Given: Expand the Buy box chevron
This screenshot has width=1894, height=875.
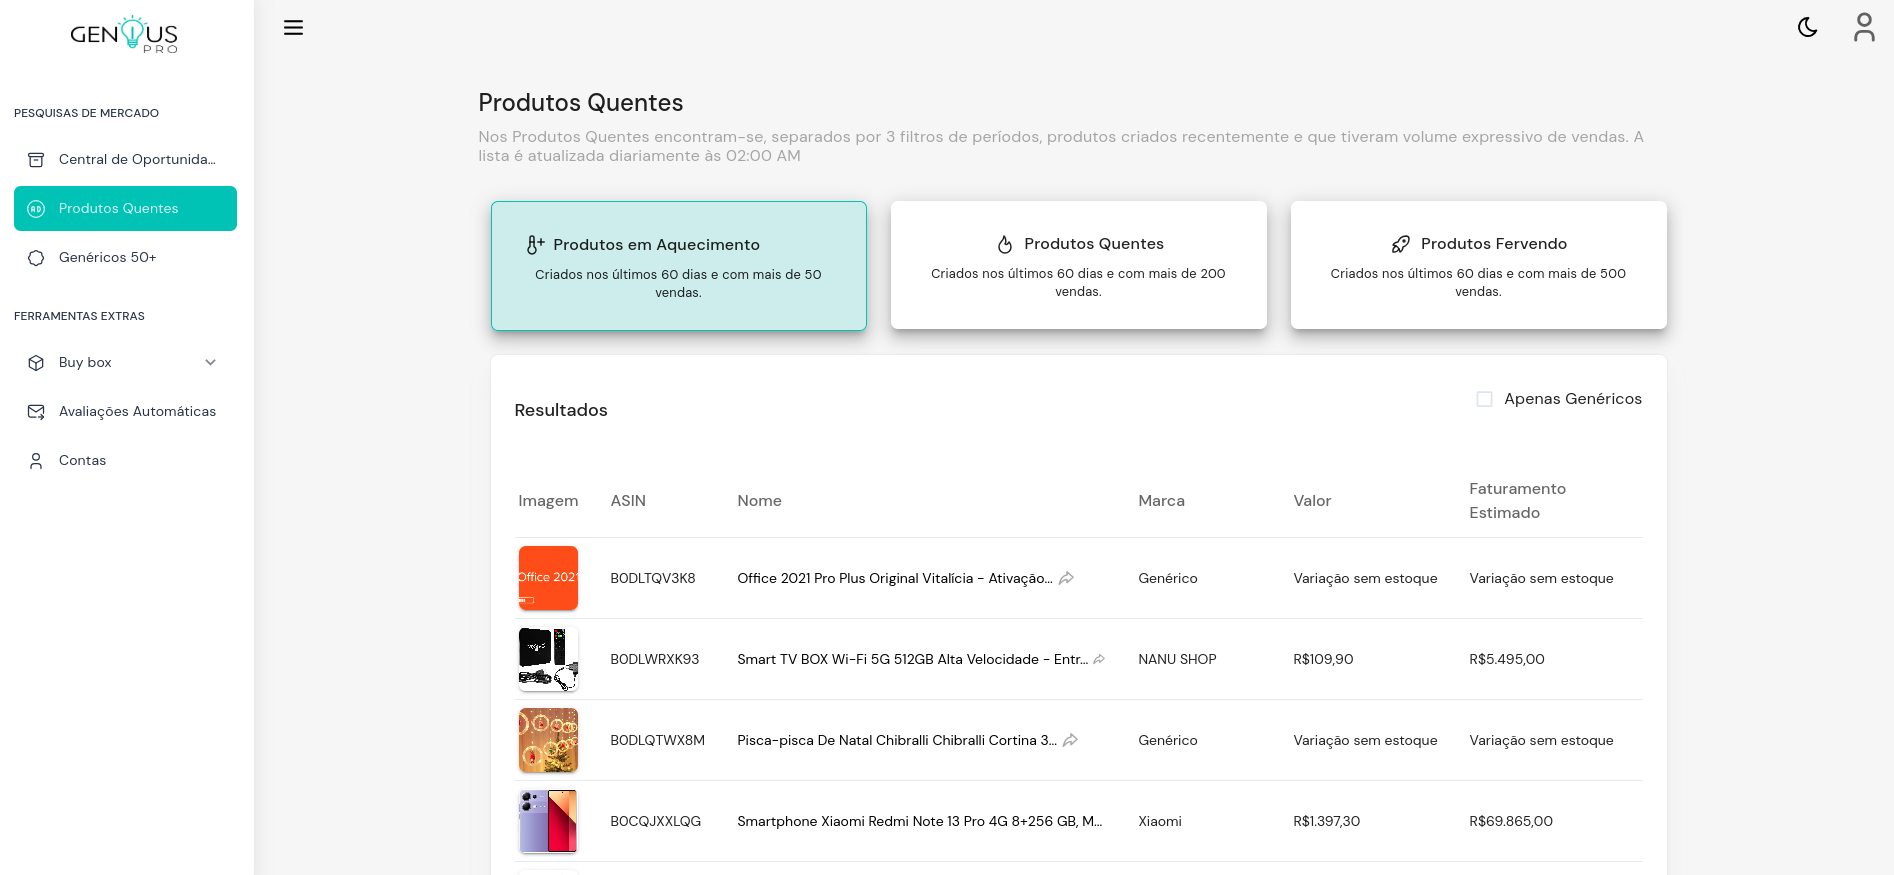Looking at the screenshot, I should tap(210, 362).
